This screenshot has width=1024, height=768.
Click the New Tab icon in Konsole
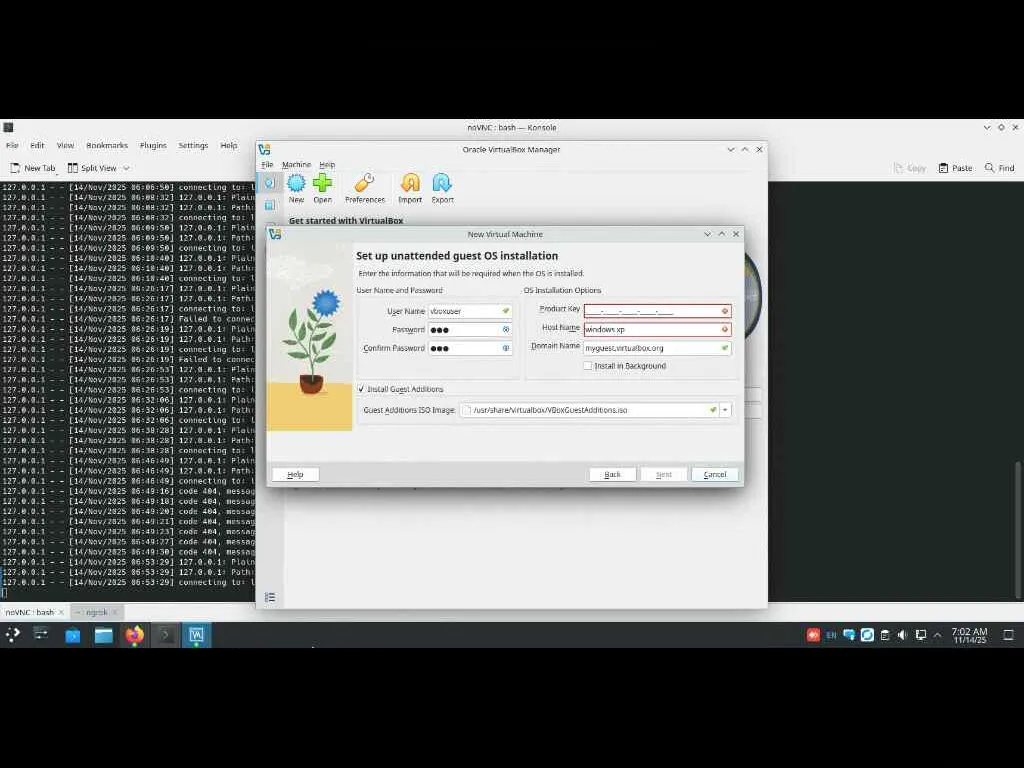click(16, 168)
